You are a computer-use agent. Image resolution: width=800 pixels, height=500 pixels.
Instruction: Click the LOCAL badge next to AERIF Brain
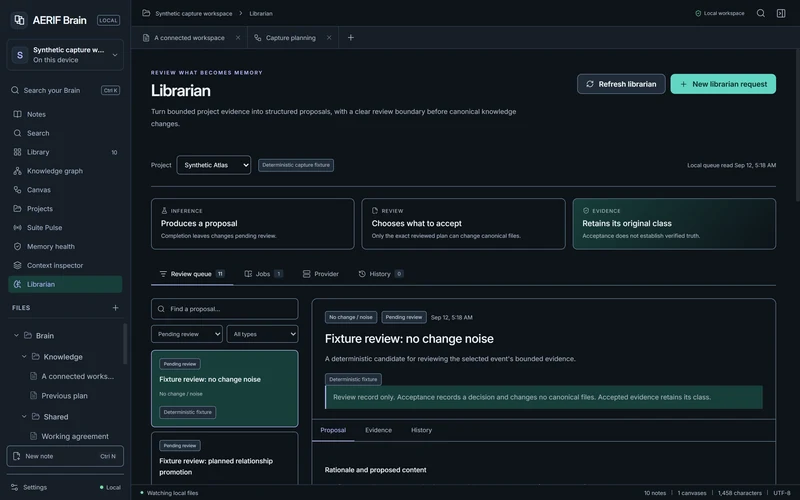click(108, 20)
